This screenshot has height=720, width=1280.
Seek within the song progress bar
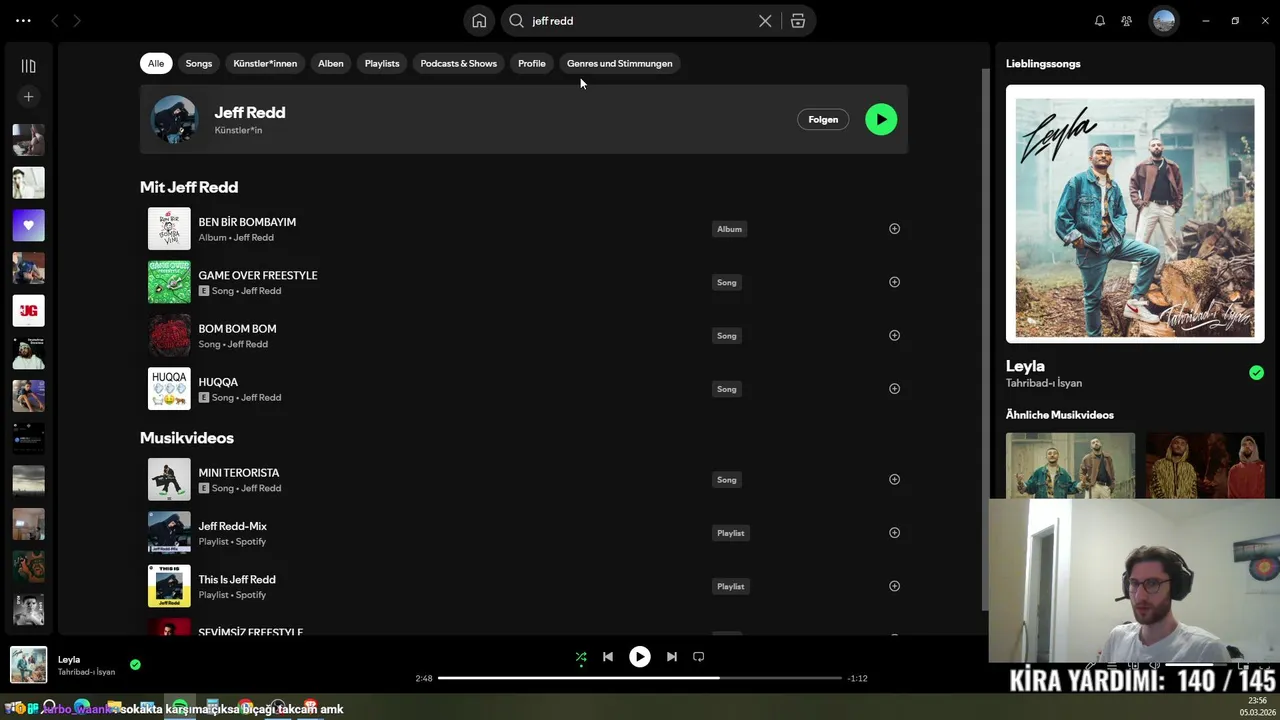click(x=640, y=678)
